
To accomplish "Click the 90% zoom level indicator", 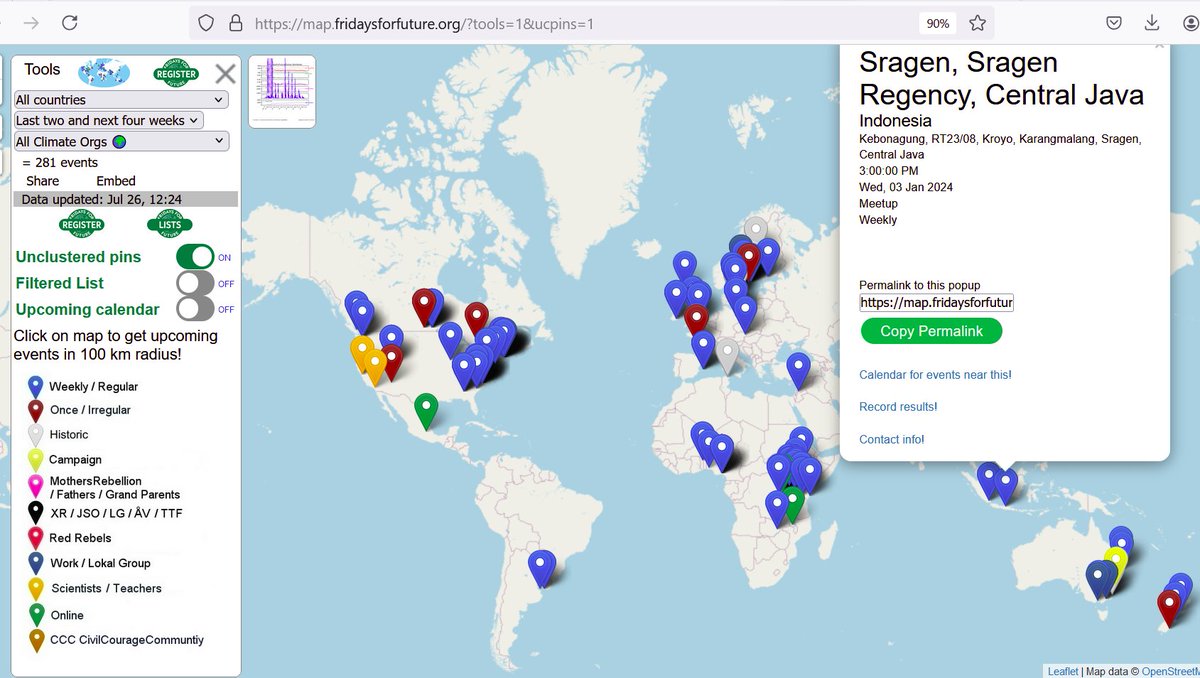I will (937, 23).
